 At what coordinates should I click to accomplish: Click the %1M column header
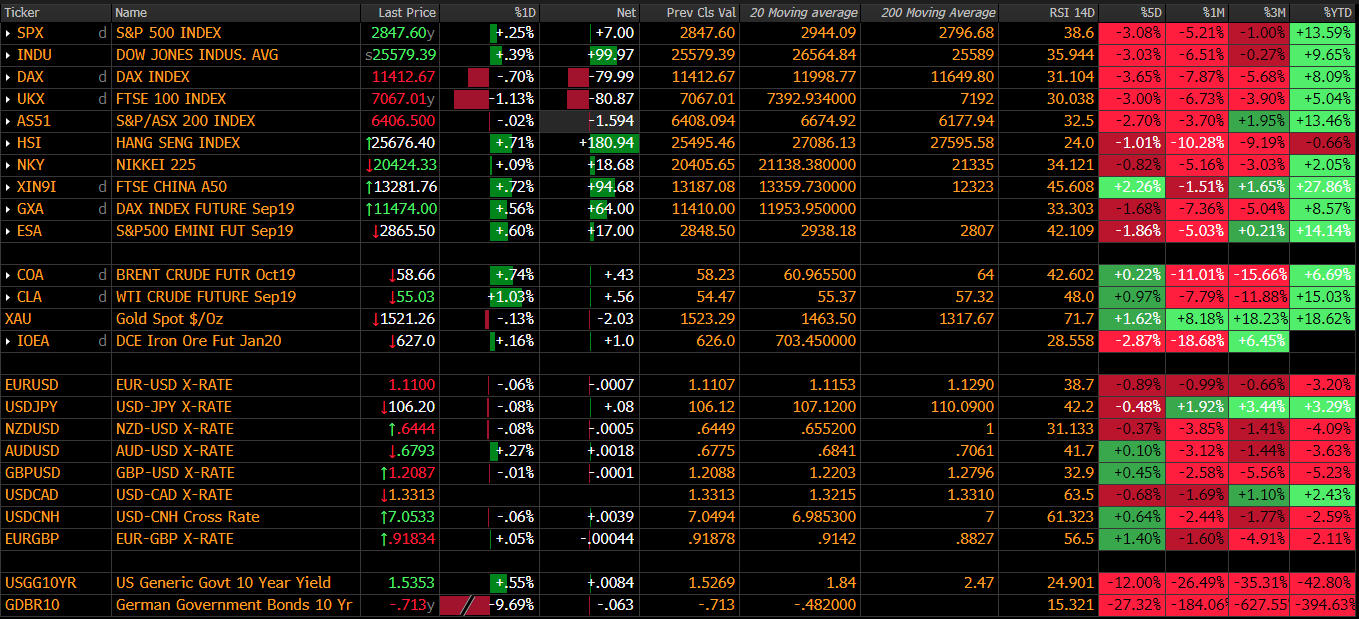click(x=1196, y=12)
